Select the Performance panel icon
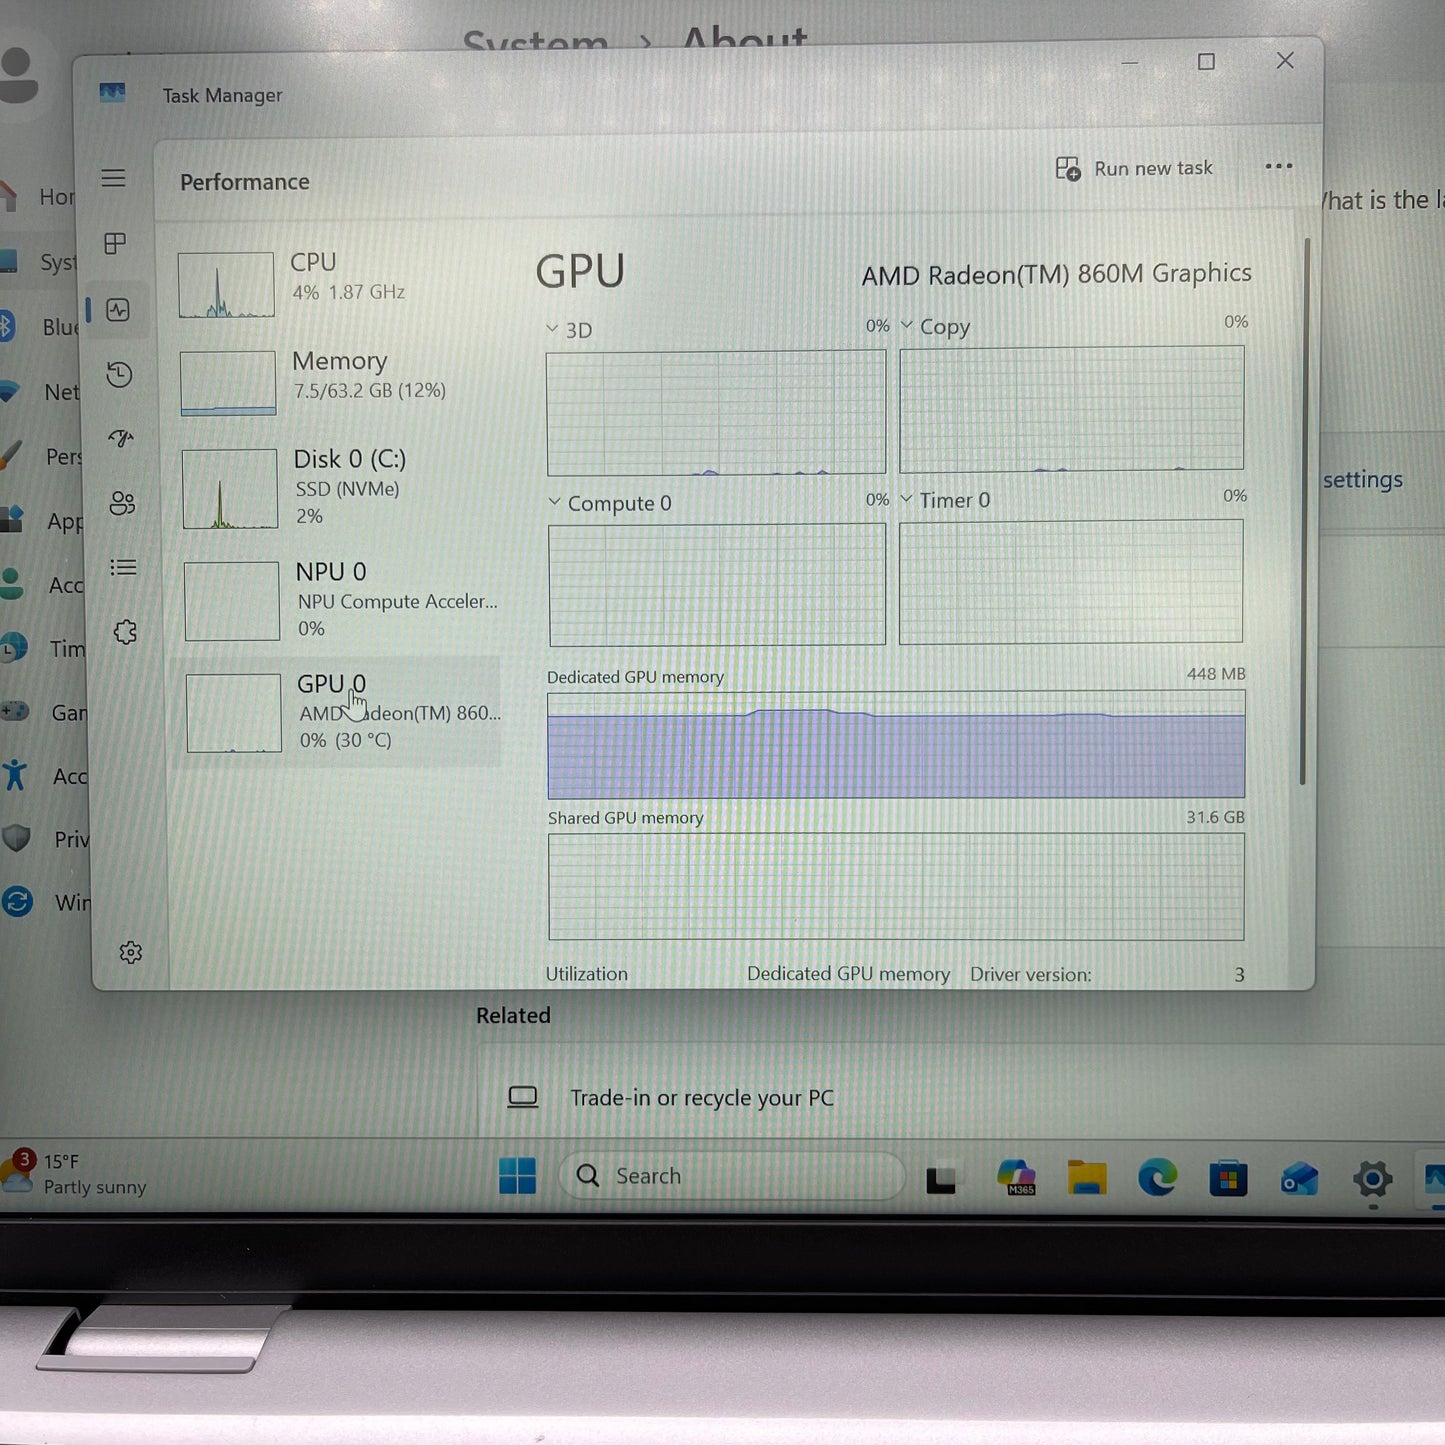 (x=118, y=310)
